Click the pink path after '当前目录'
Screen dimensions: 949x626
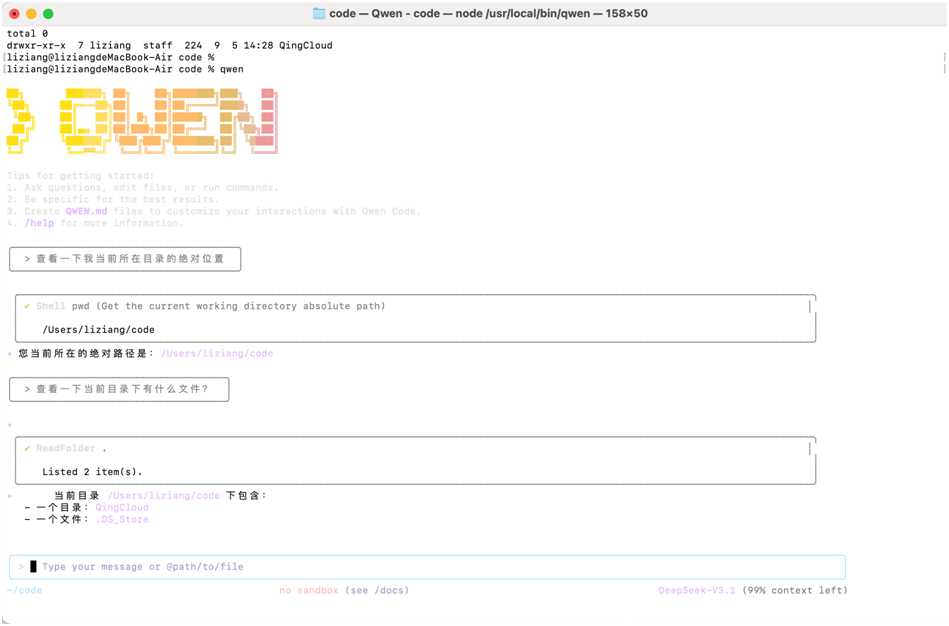pos(164,496)
